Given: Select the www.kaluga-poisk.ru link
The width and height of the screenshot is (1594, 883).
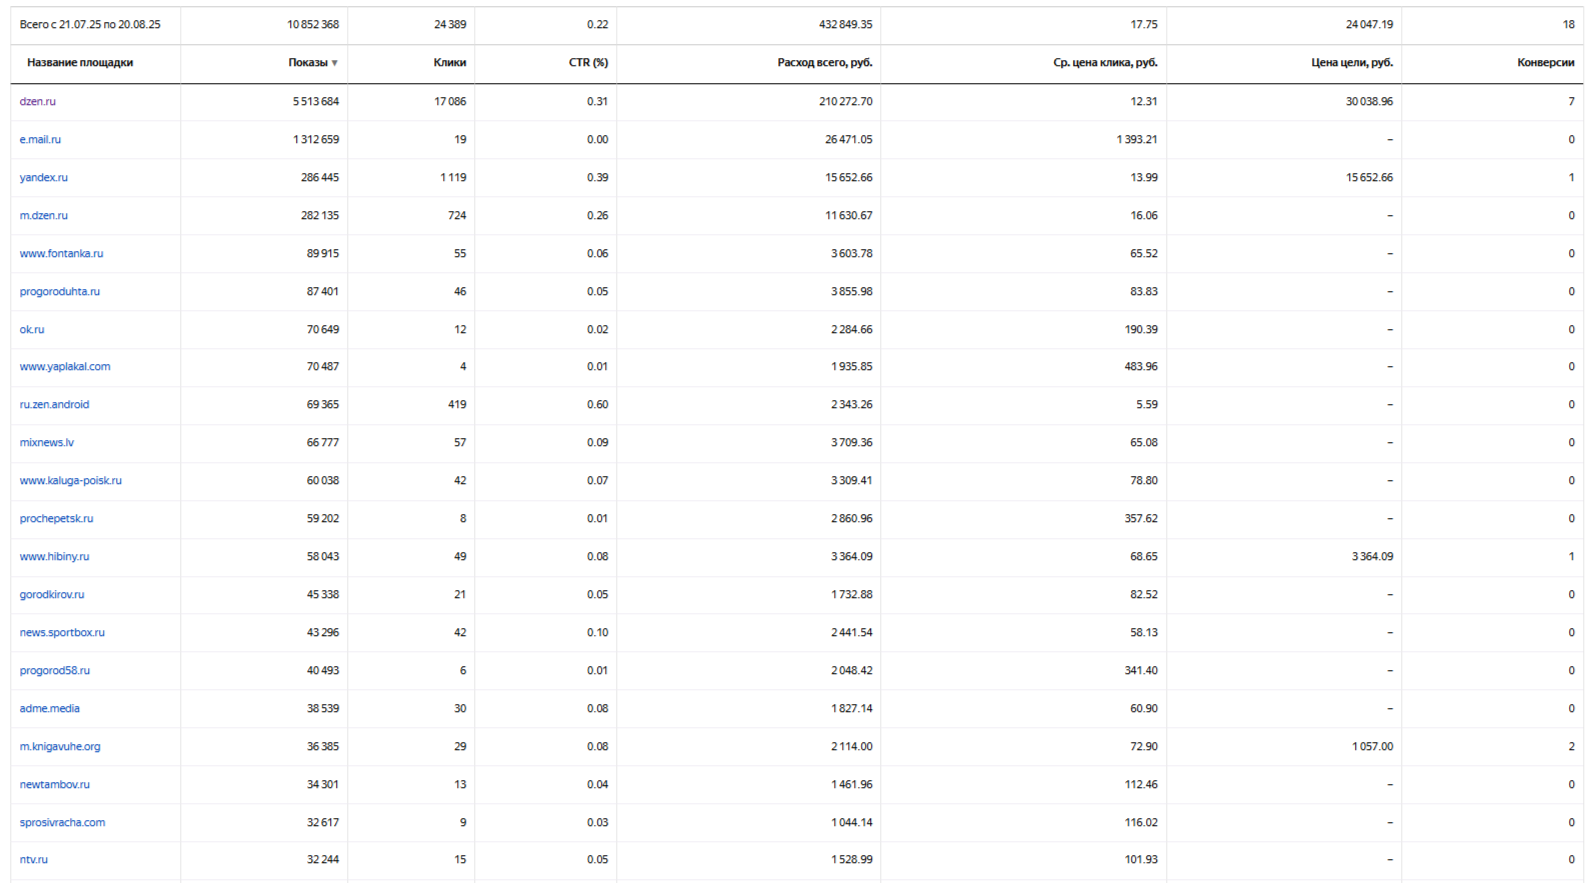Looking at the screenshot, I should pos(71,480).
